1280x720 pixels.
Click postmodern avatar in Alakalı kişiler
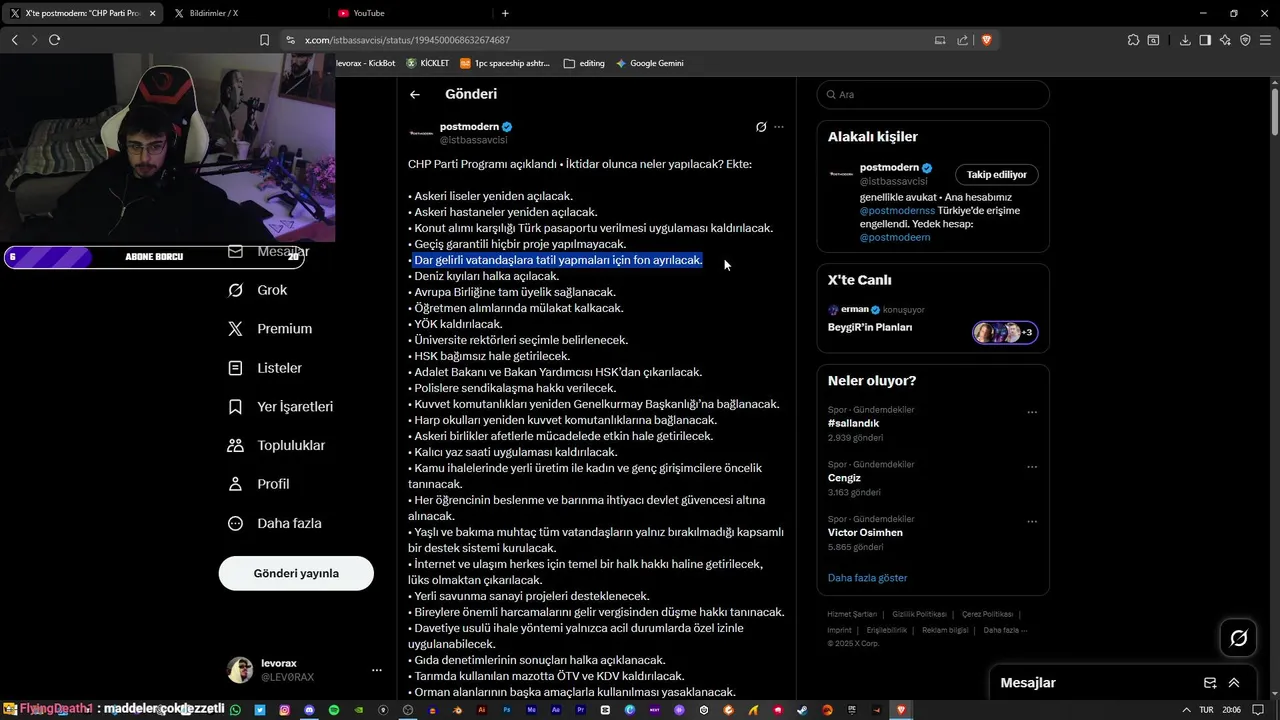pos(841,174)
